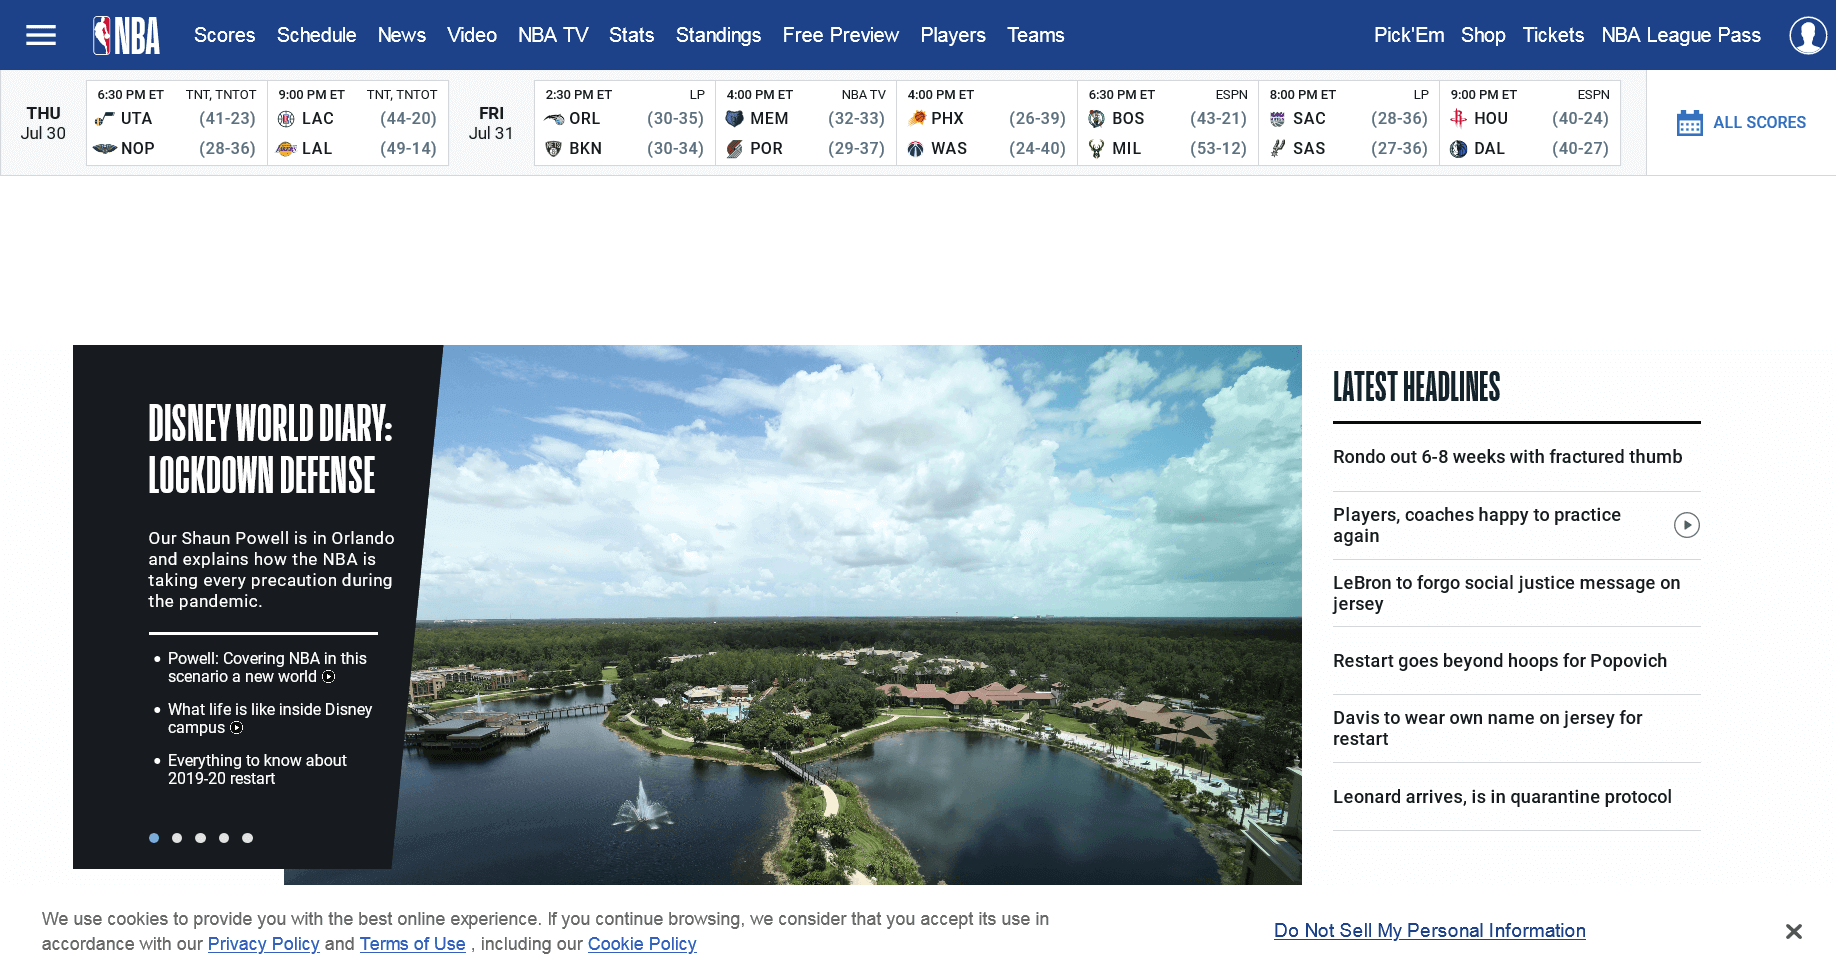This screenshot has width=1836, height=978.
Task: Open the Disney World Diary headline
Action: [270, 449]
